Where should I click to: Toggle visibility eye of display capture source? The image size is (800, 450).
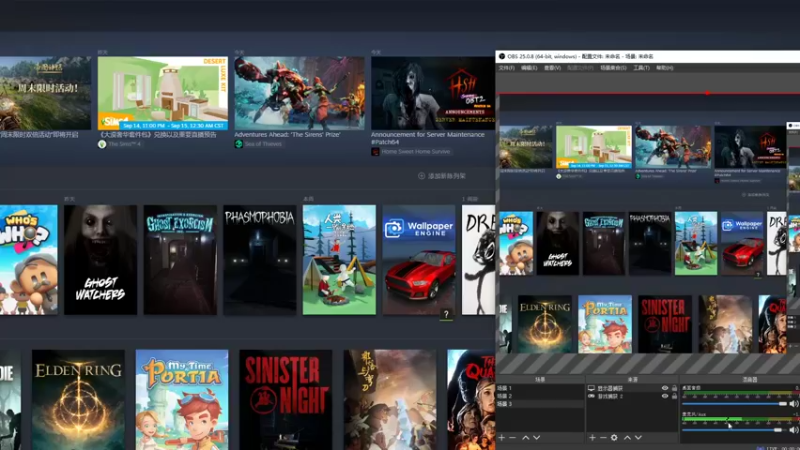(x=665, y=388)
